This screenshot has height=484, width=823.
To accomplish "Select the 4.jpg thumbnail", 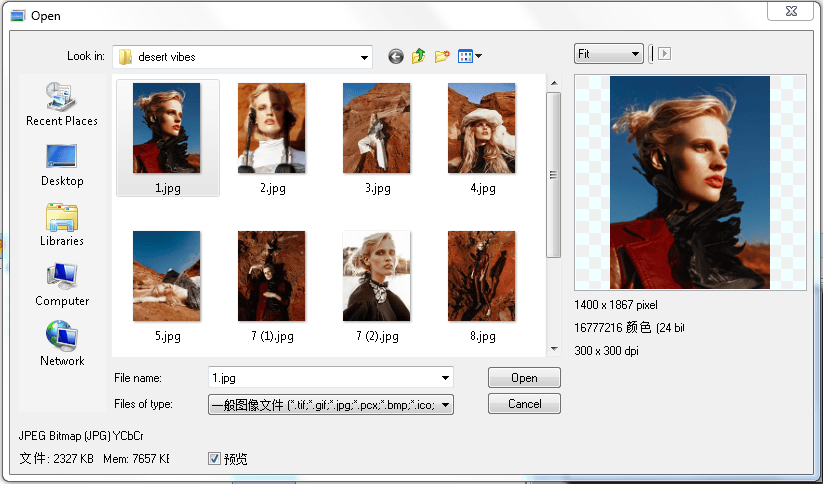I will tap(482, 138).
